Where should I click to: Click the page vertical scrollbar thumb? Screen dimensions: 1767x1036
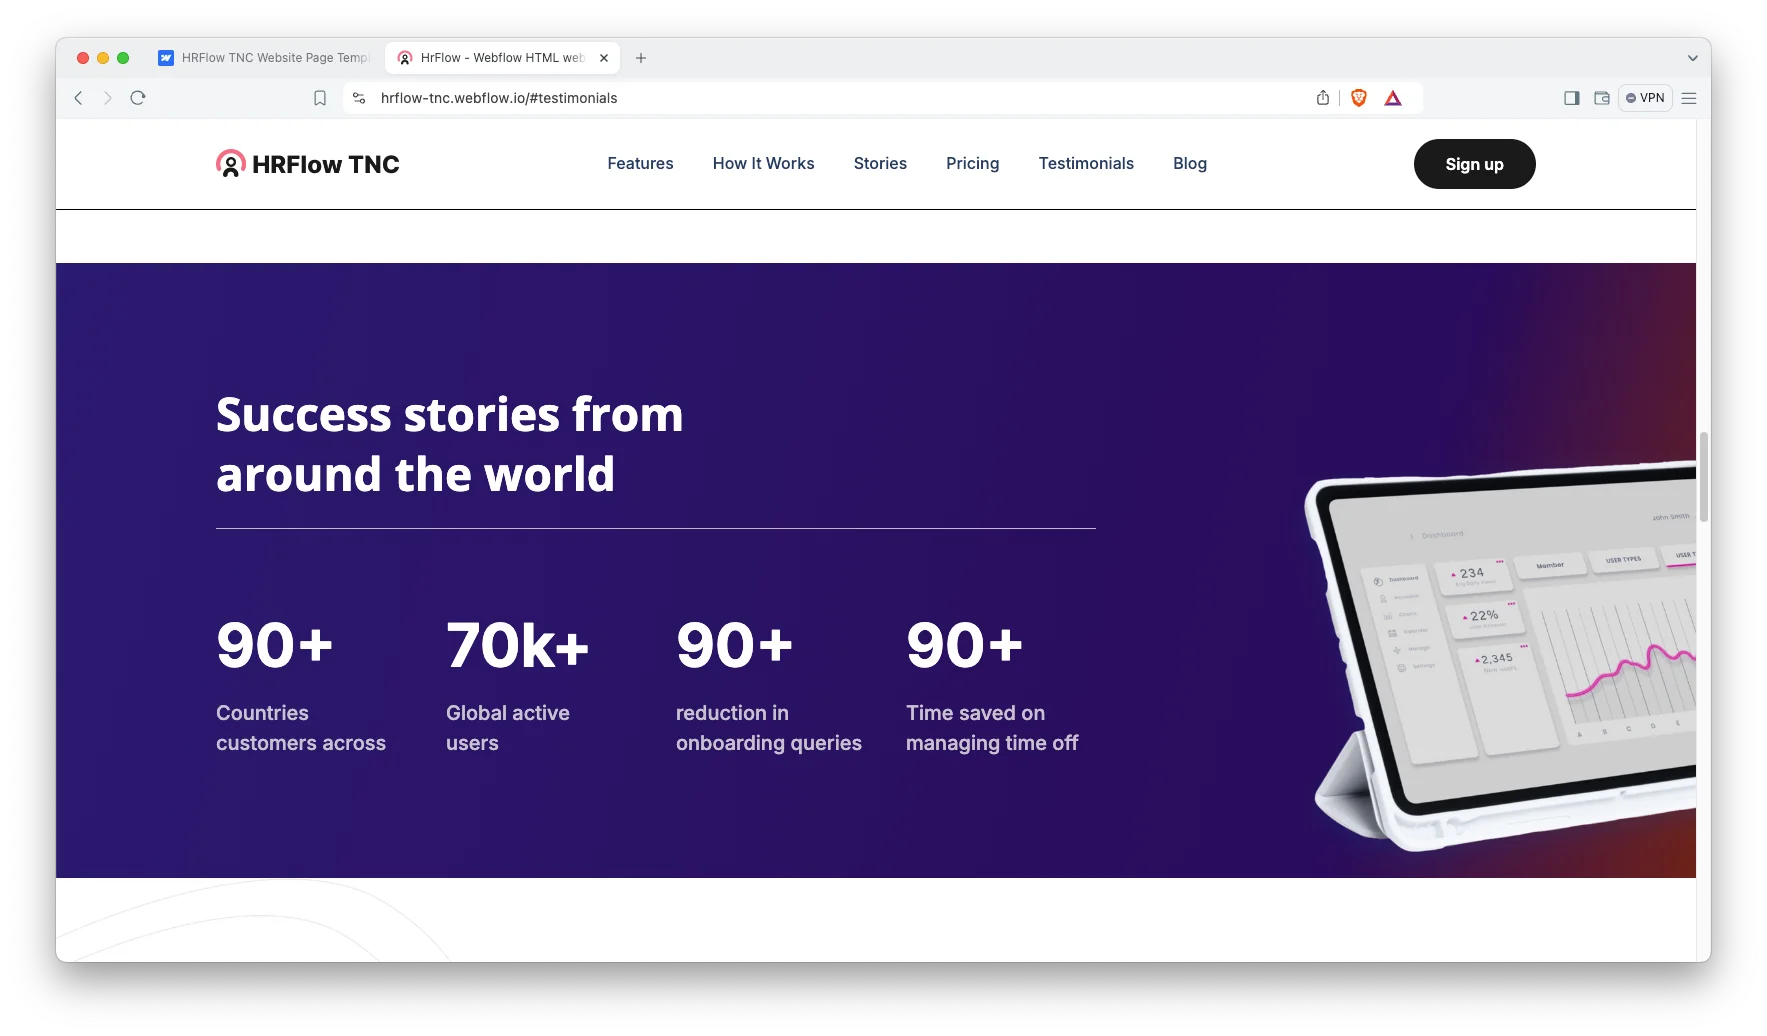pos(1703,476)
